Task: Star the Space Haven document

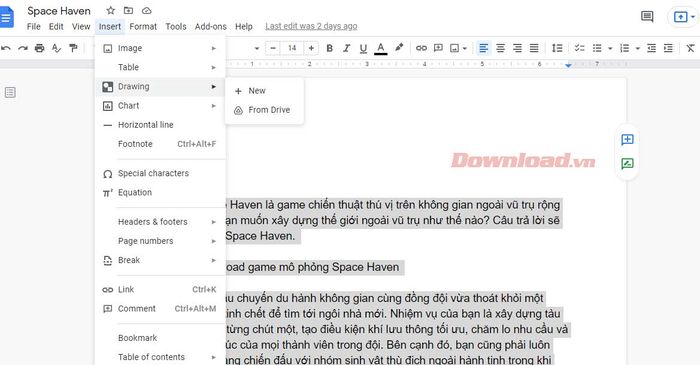Action: point(111,10)
